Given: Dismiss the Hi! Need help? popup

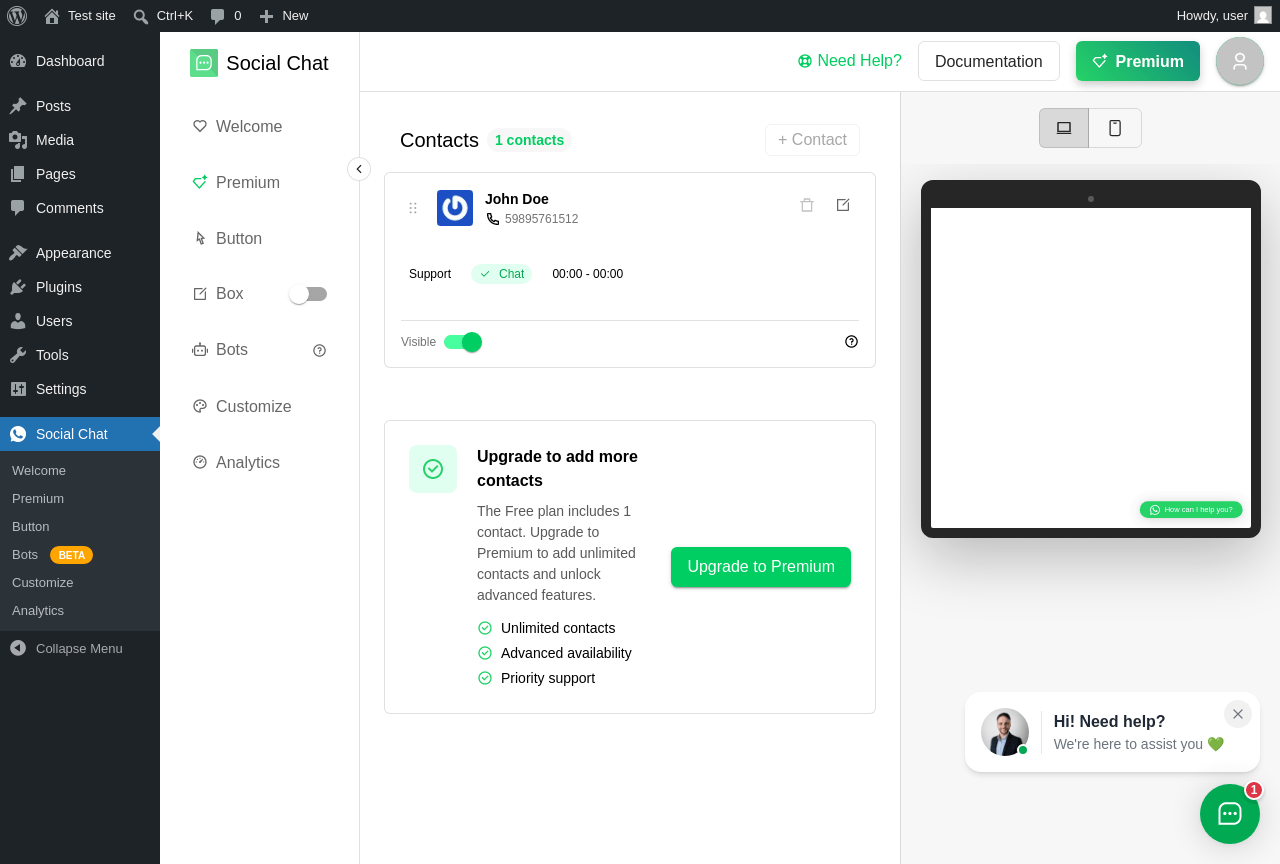Looking at the screenshot, I should (x=1238, y=714).
